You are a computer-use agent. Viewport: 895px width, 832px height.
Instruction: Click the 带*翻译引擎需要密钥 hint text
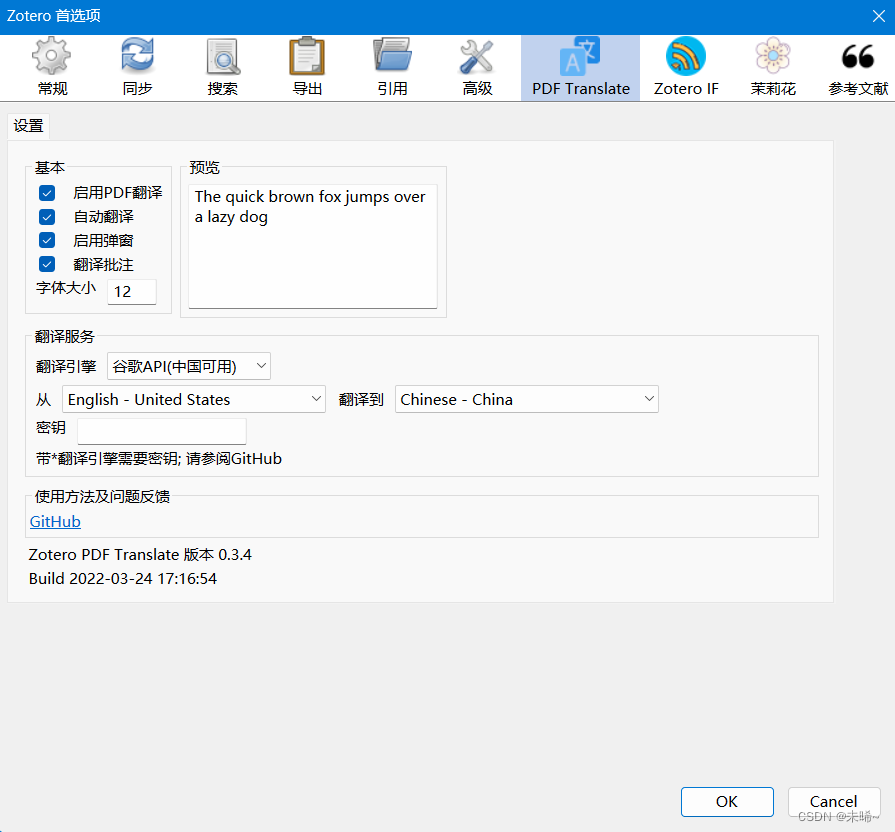[x=159, y=459]
